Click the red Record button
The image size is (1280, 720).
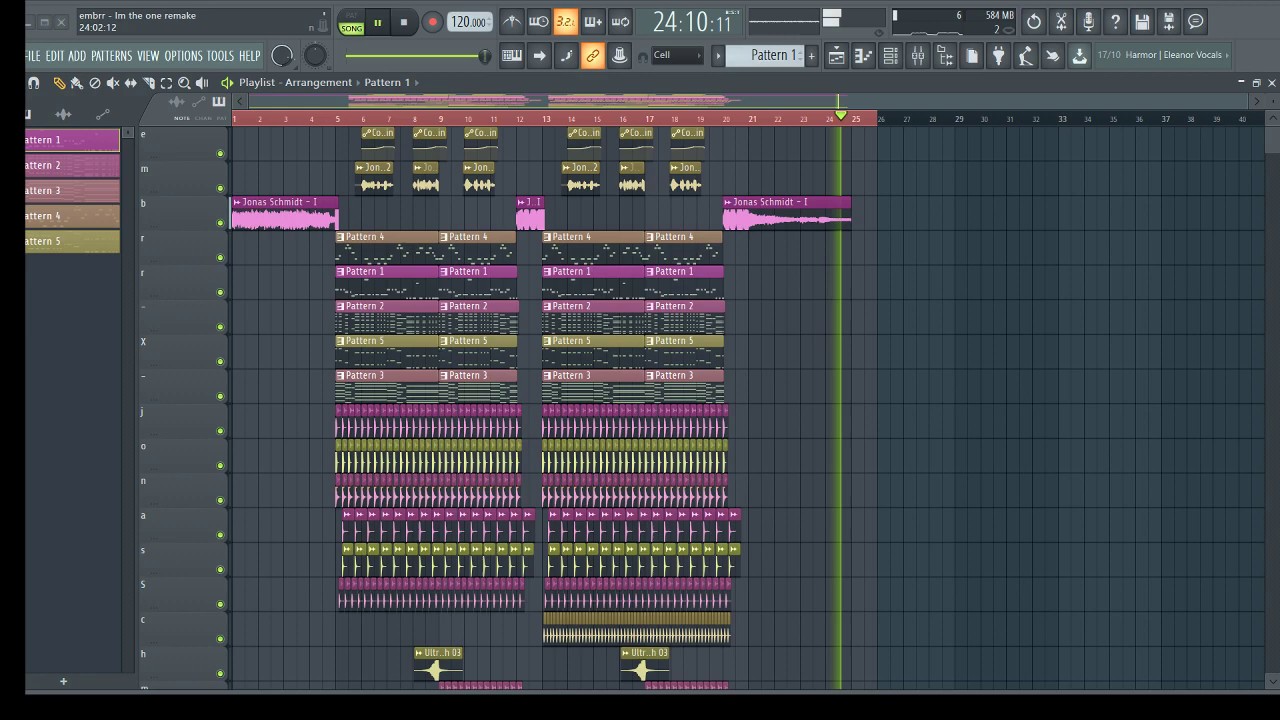(x=432, y=22)
